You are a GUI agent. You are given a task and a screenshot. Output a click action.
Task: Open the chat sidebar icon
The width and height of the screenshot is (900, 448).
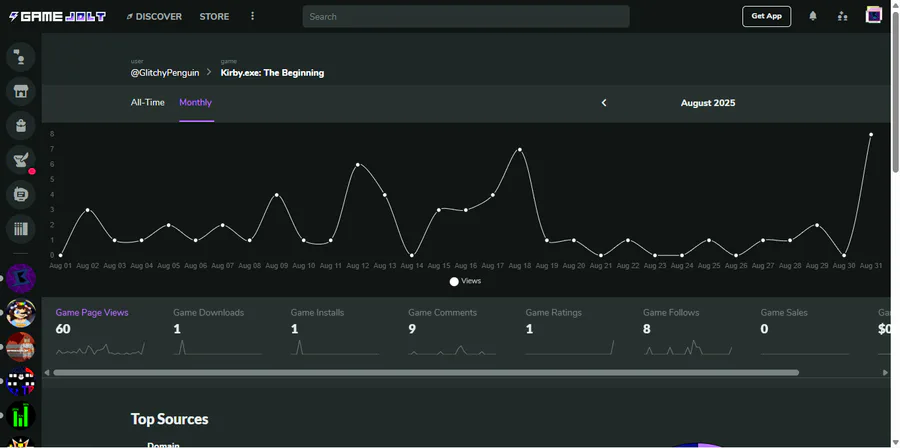(x=21, y=57)
